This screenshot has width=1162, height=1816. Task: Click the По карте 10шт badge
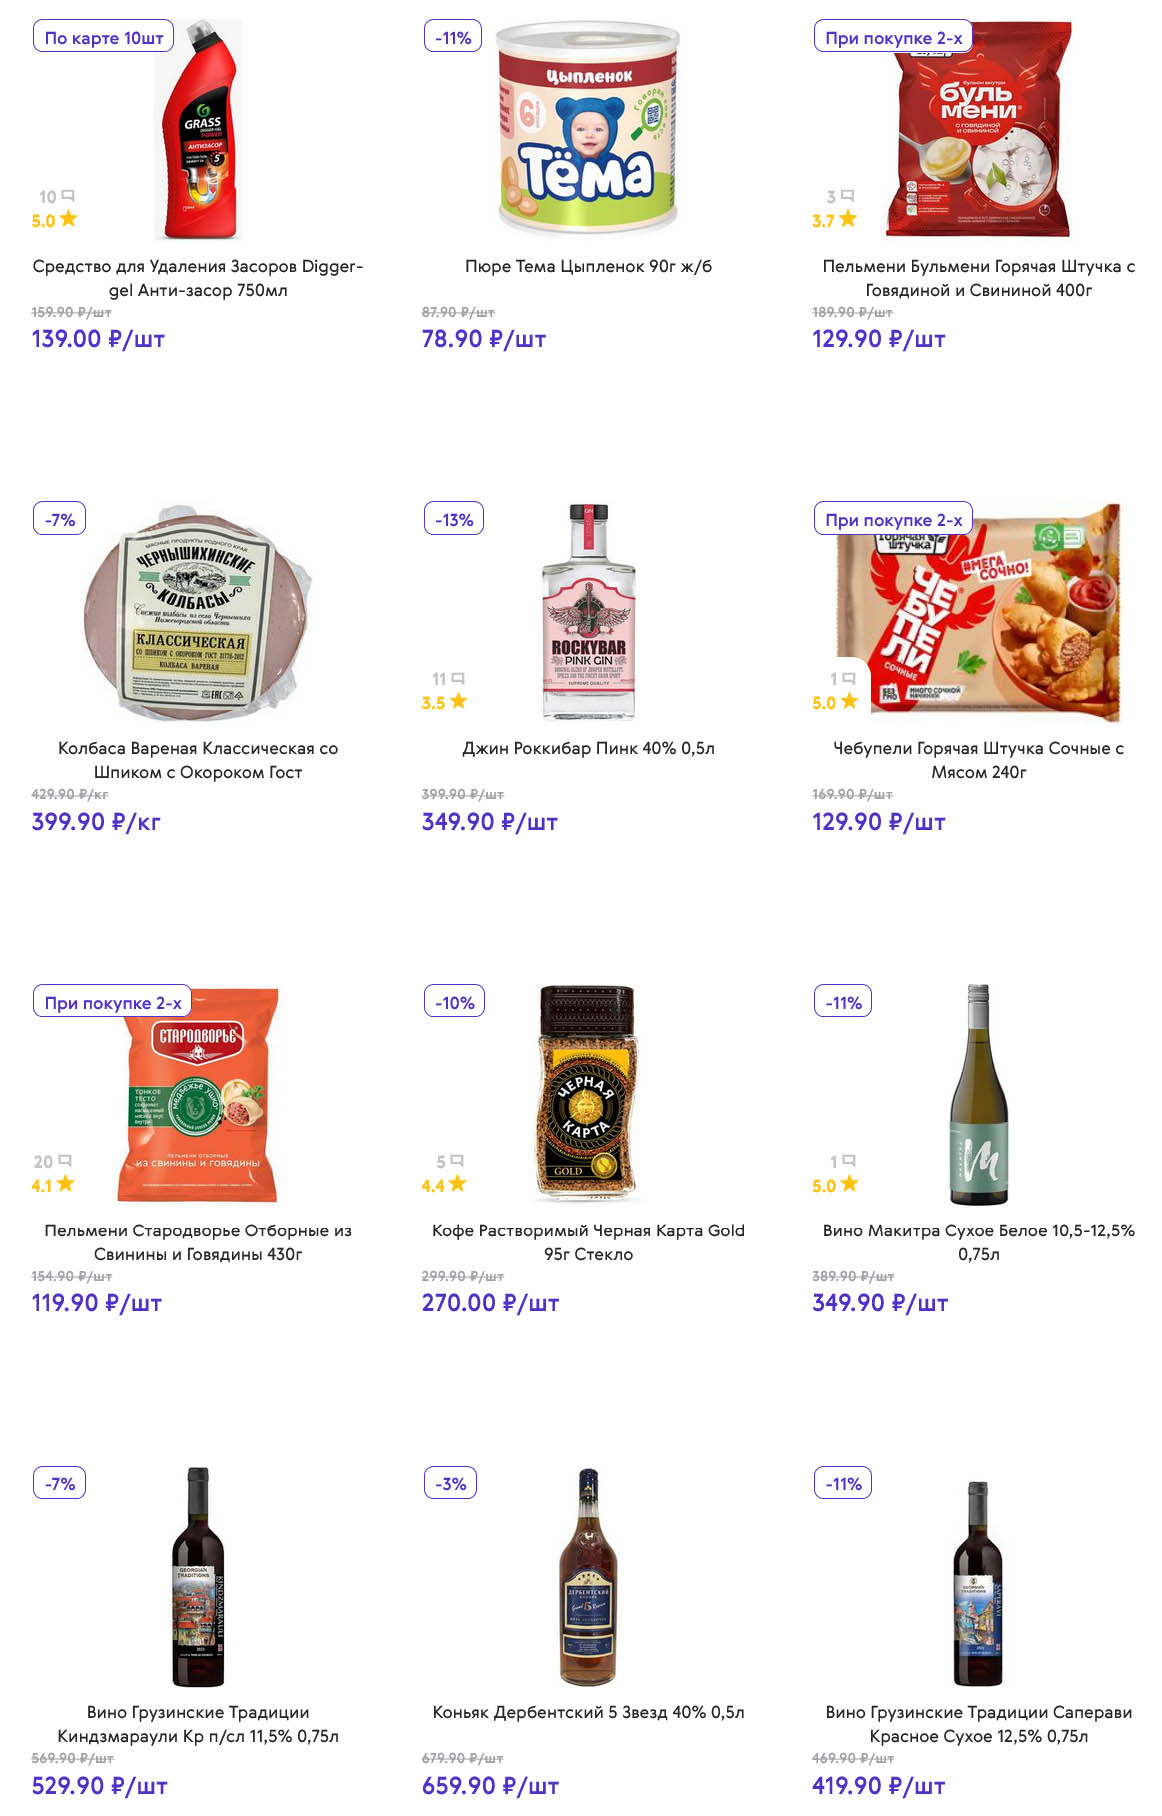tap(104, 38)
